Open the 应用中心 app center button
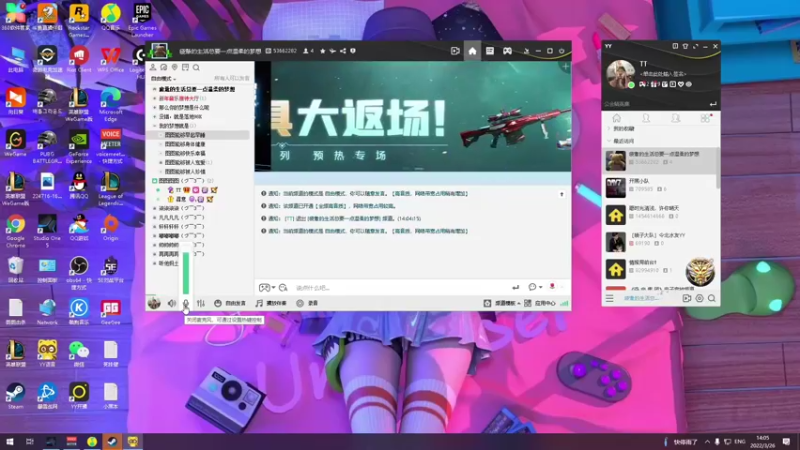 pyautogui.click(x=540, y=303)
